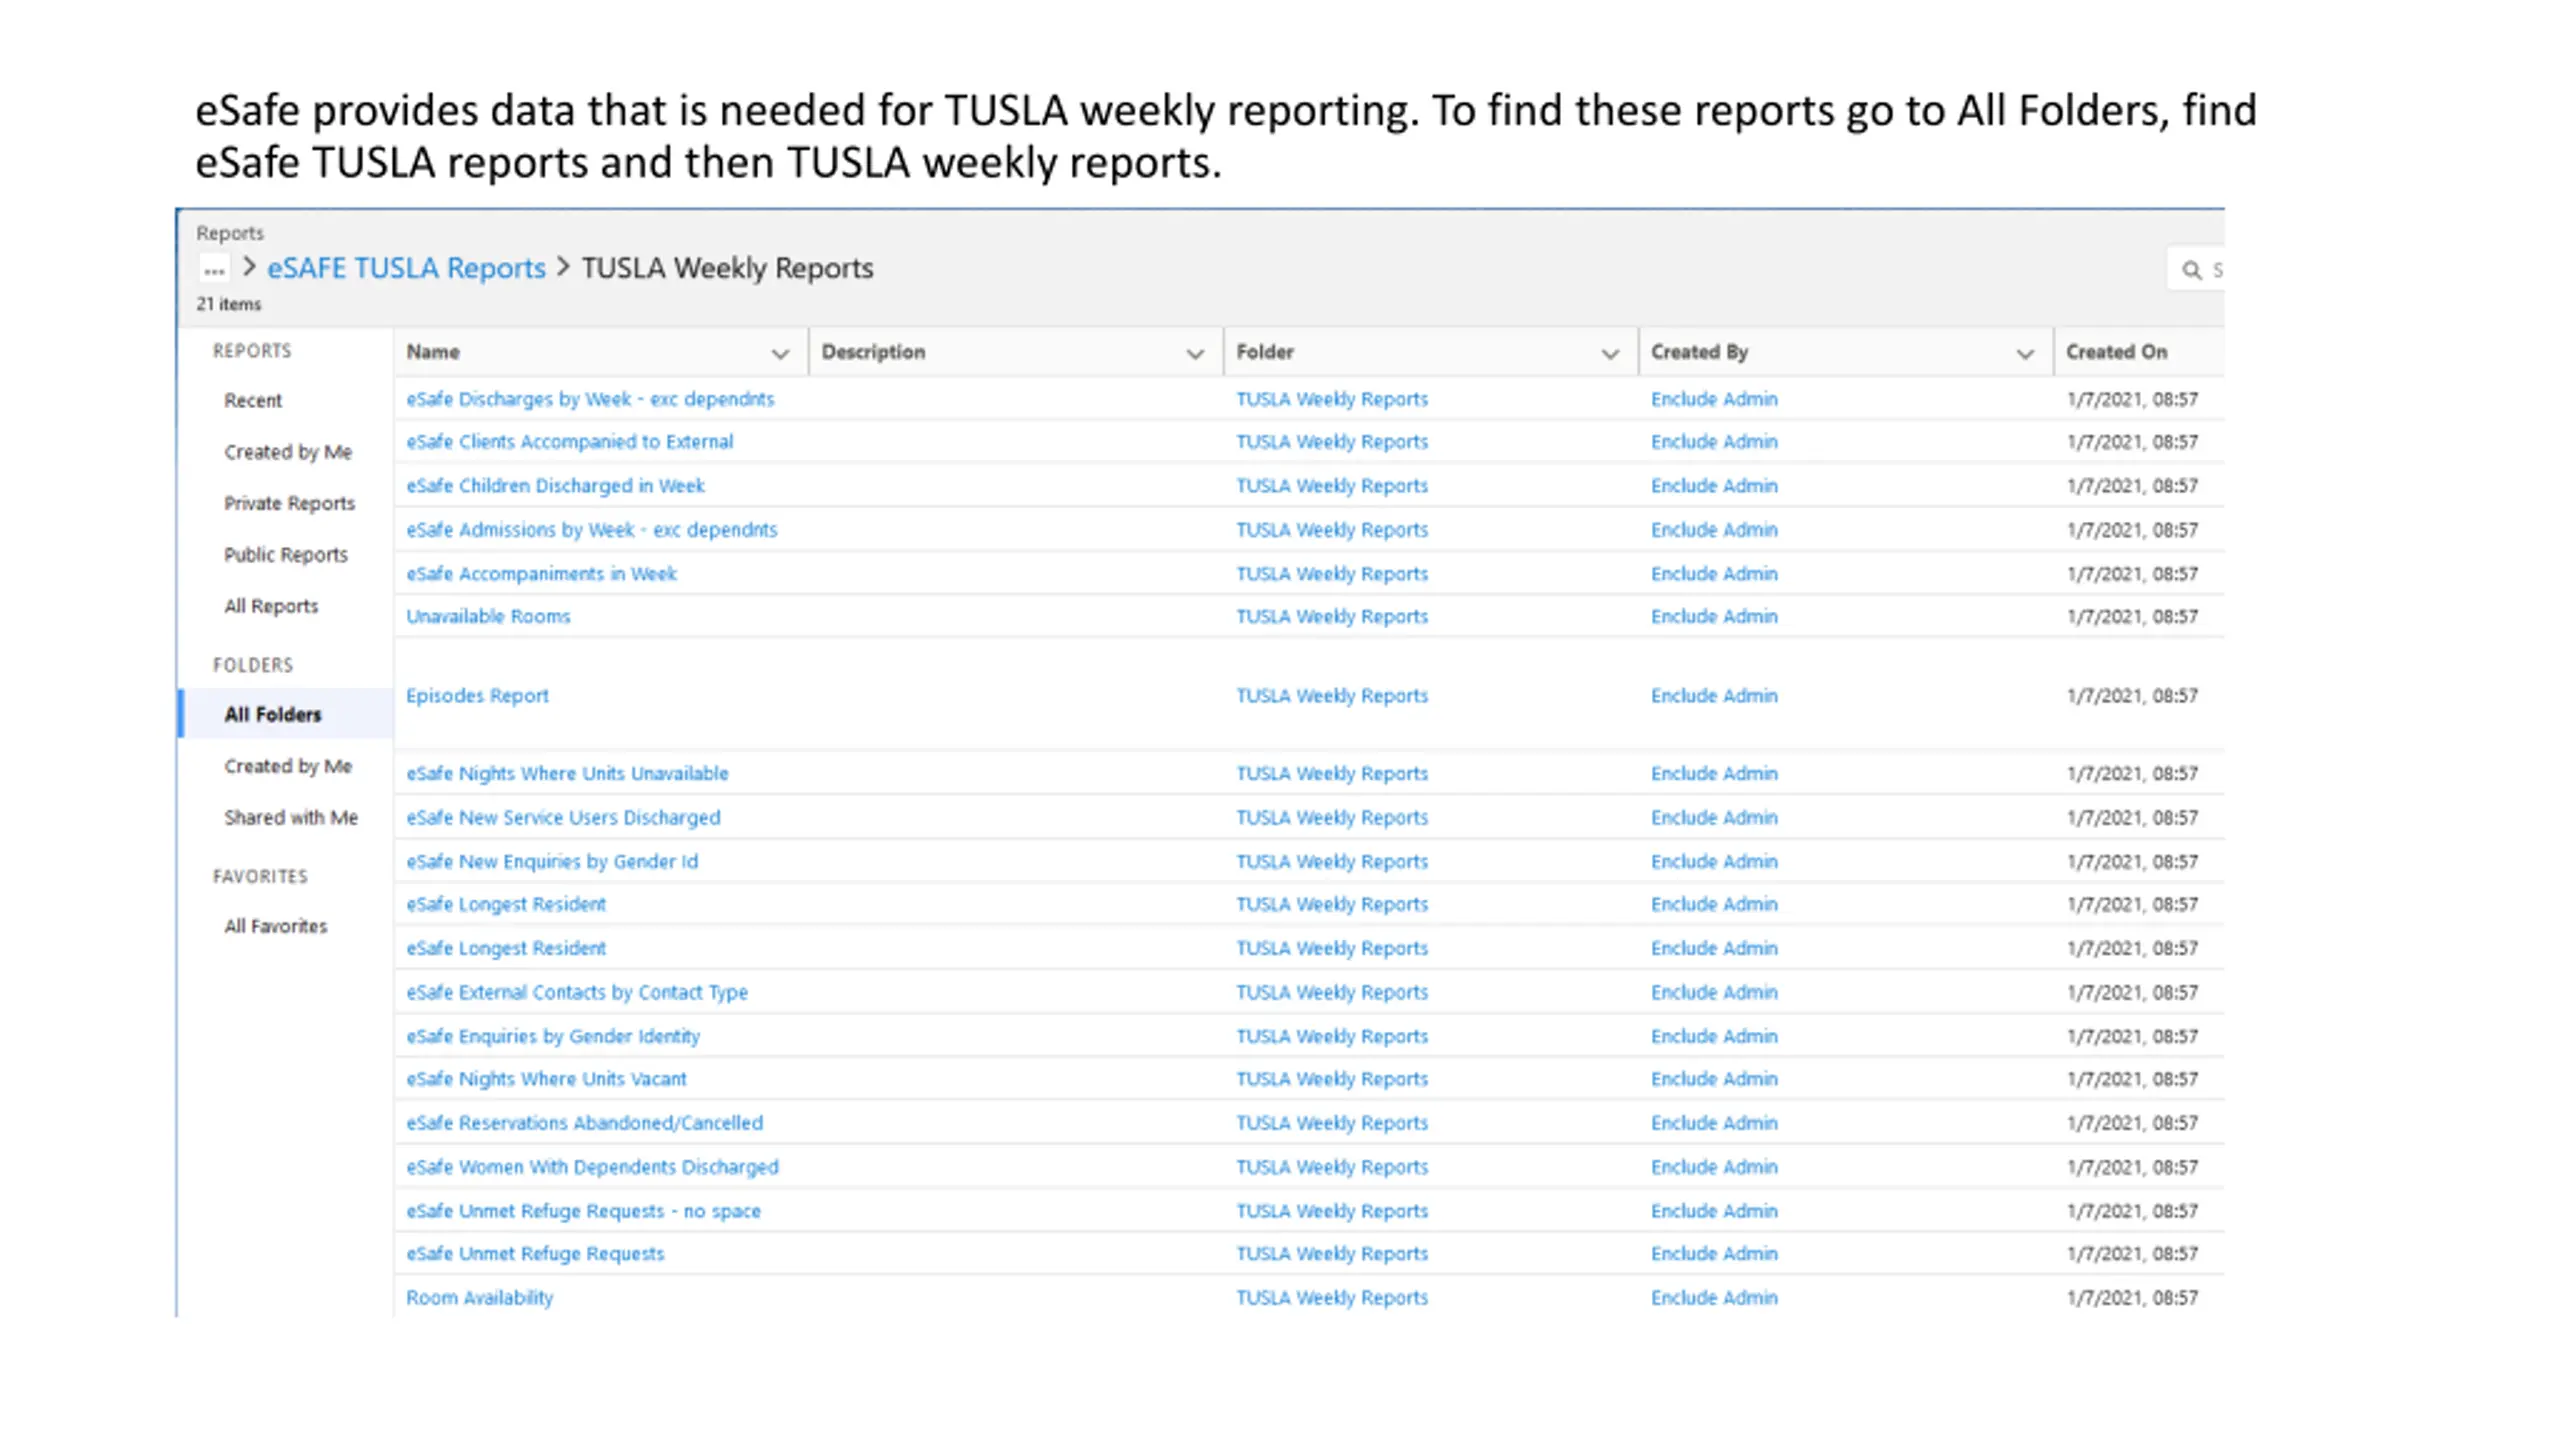Open Public Reports in sidebar
The image size is (2560, 1440).
[x=286, y=555]
